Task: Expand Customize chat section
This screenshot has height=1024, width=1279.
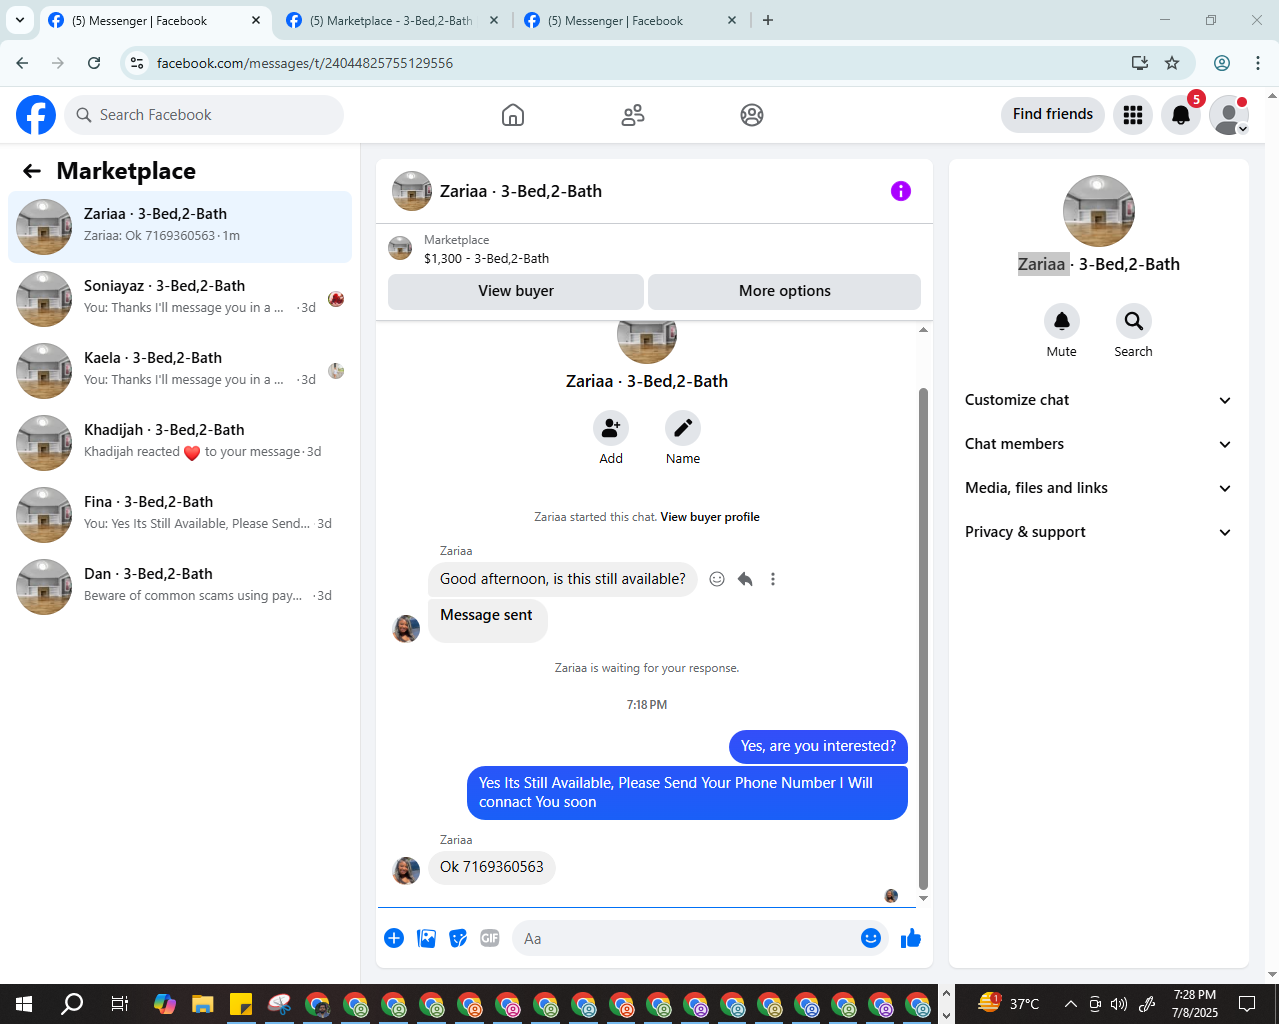Action: (1099, 400)
